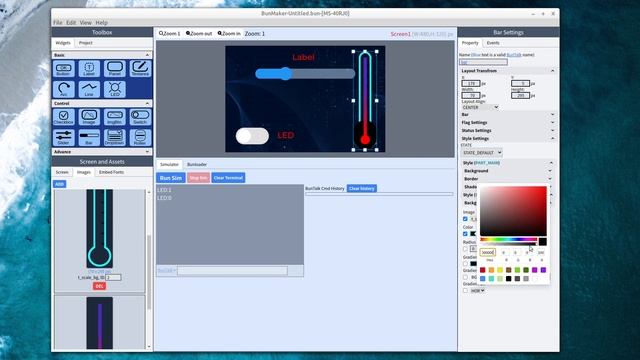This screenshot has height=360, width=640.
Task: Pick the teal preset color swatch
Action: point(491,279)
